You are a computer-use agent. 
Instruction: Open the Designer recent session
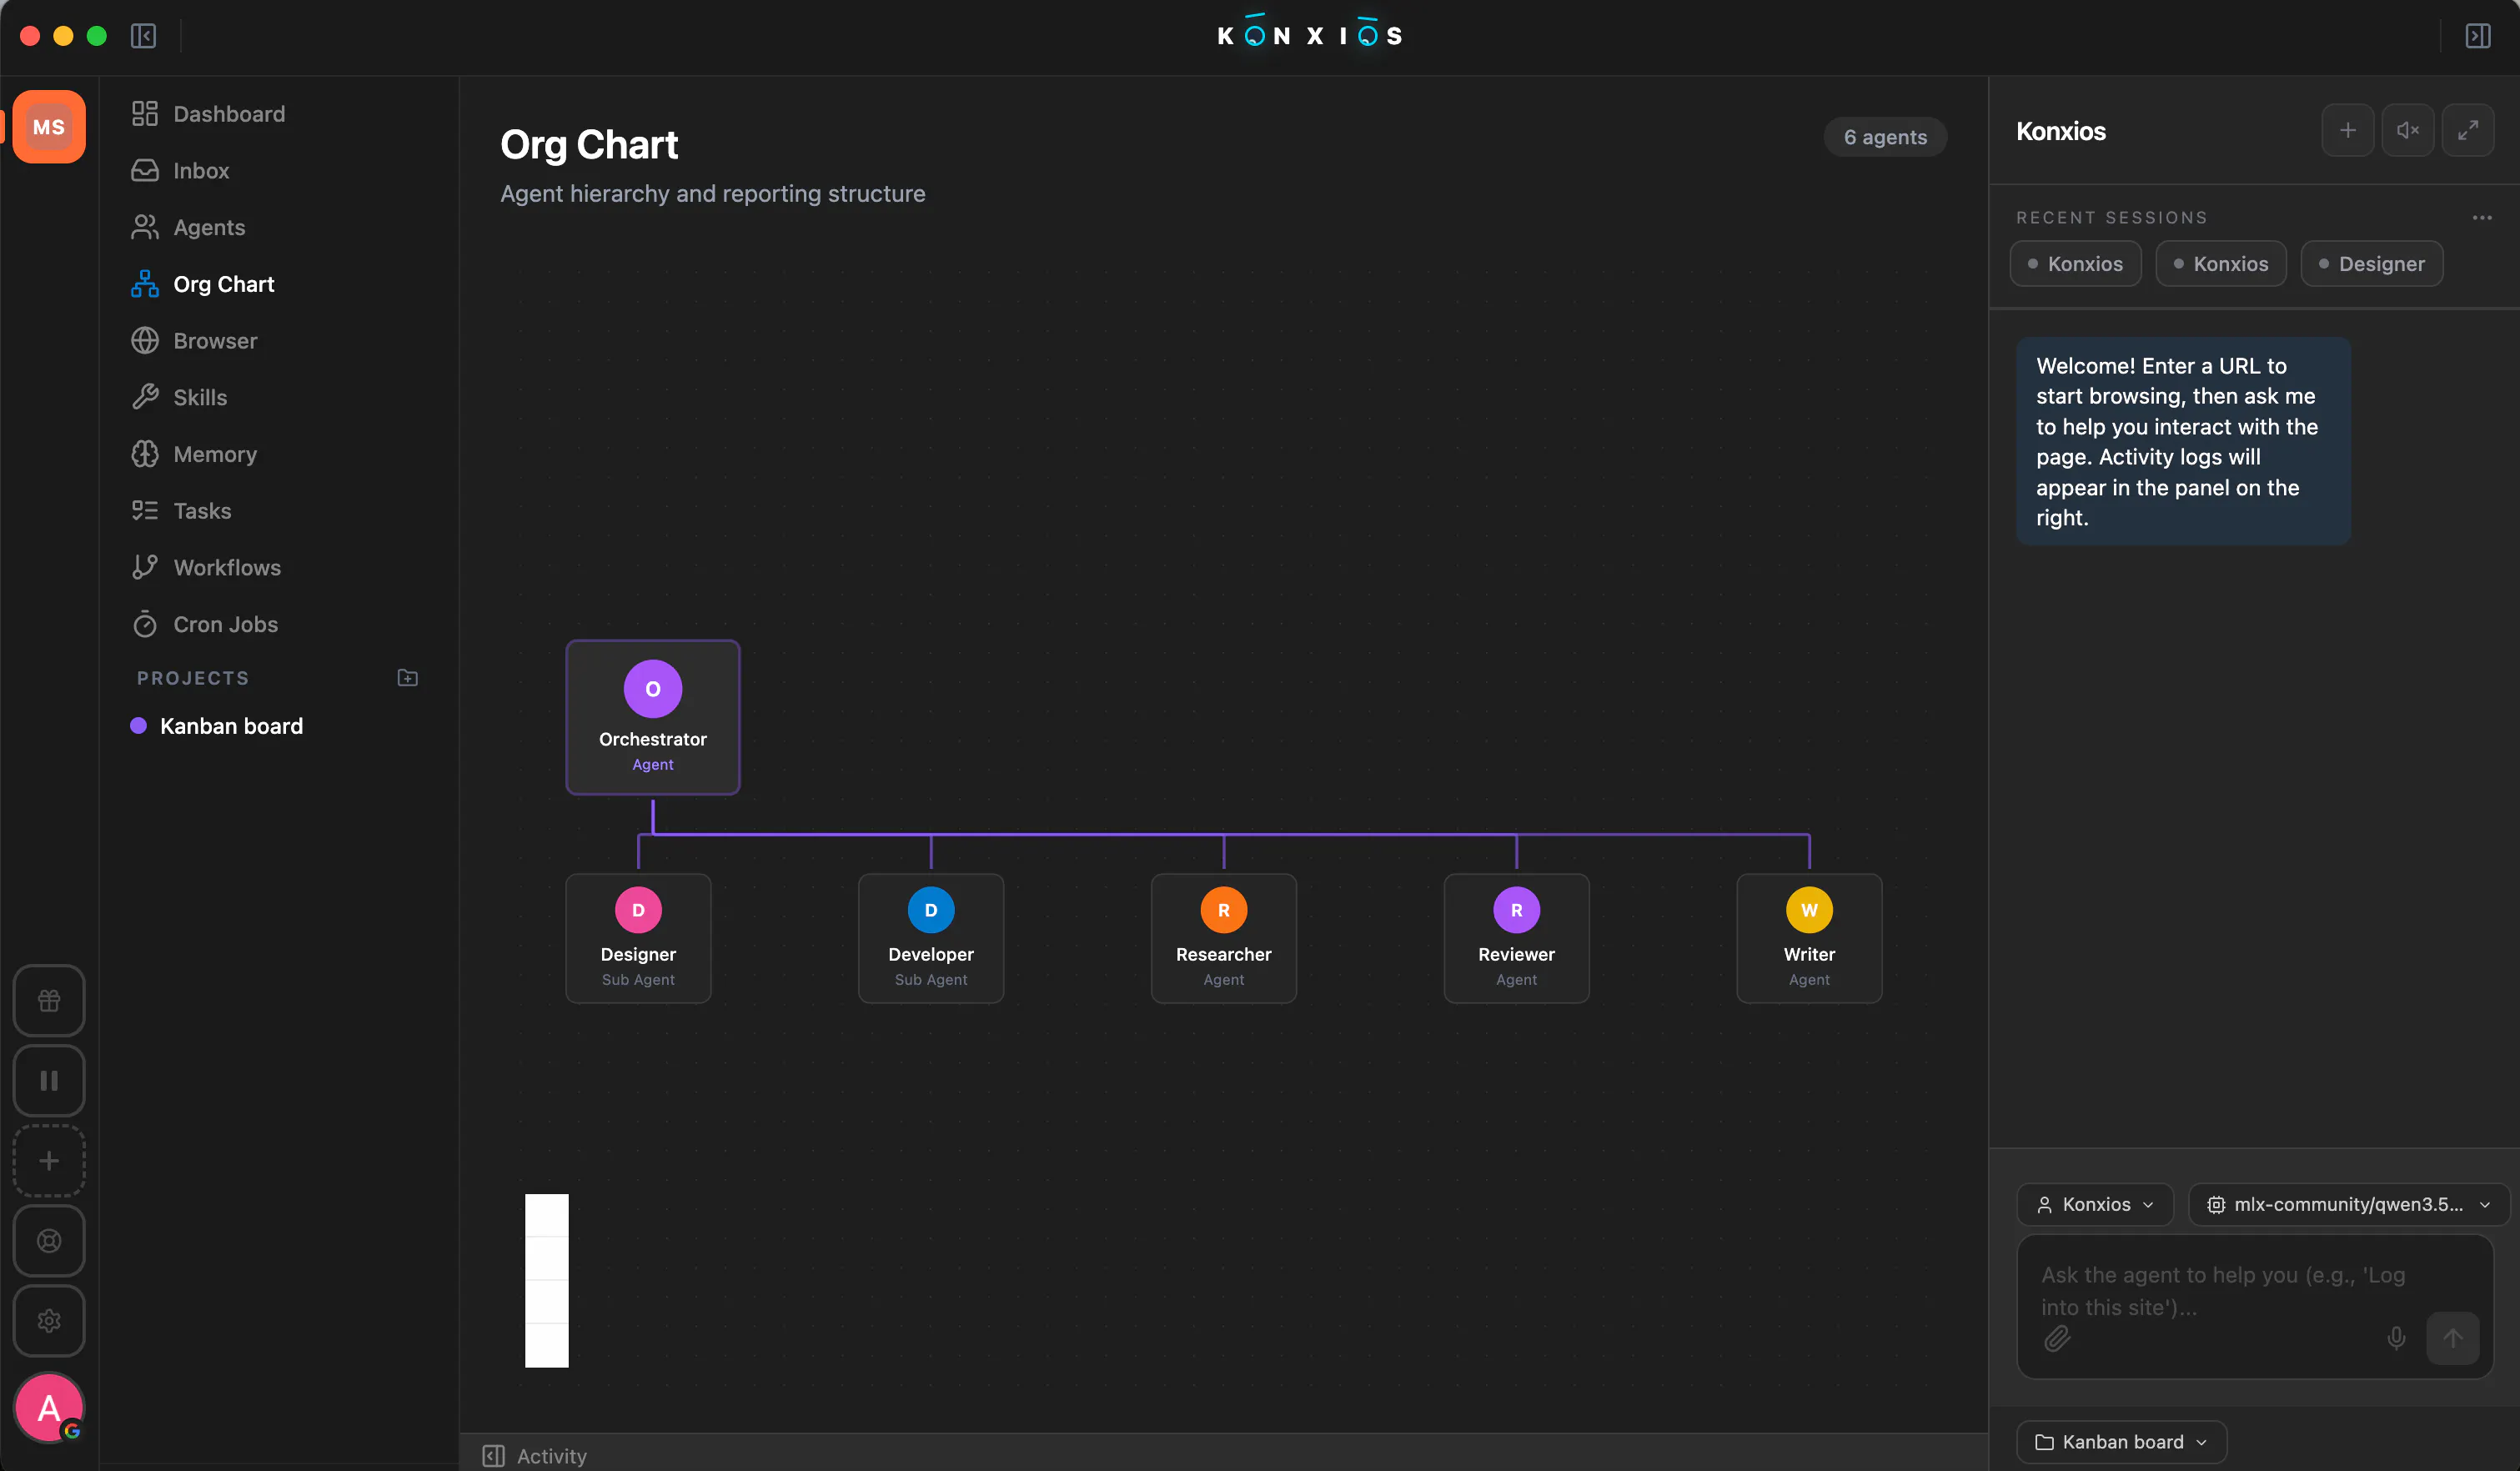tap(2372, 264)
